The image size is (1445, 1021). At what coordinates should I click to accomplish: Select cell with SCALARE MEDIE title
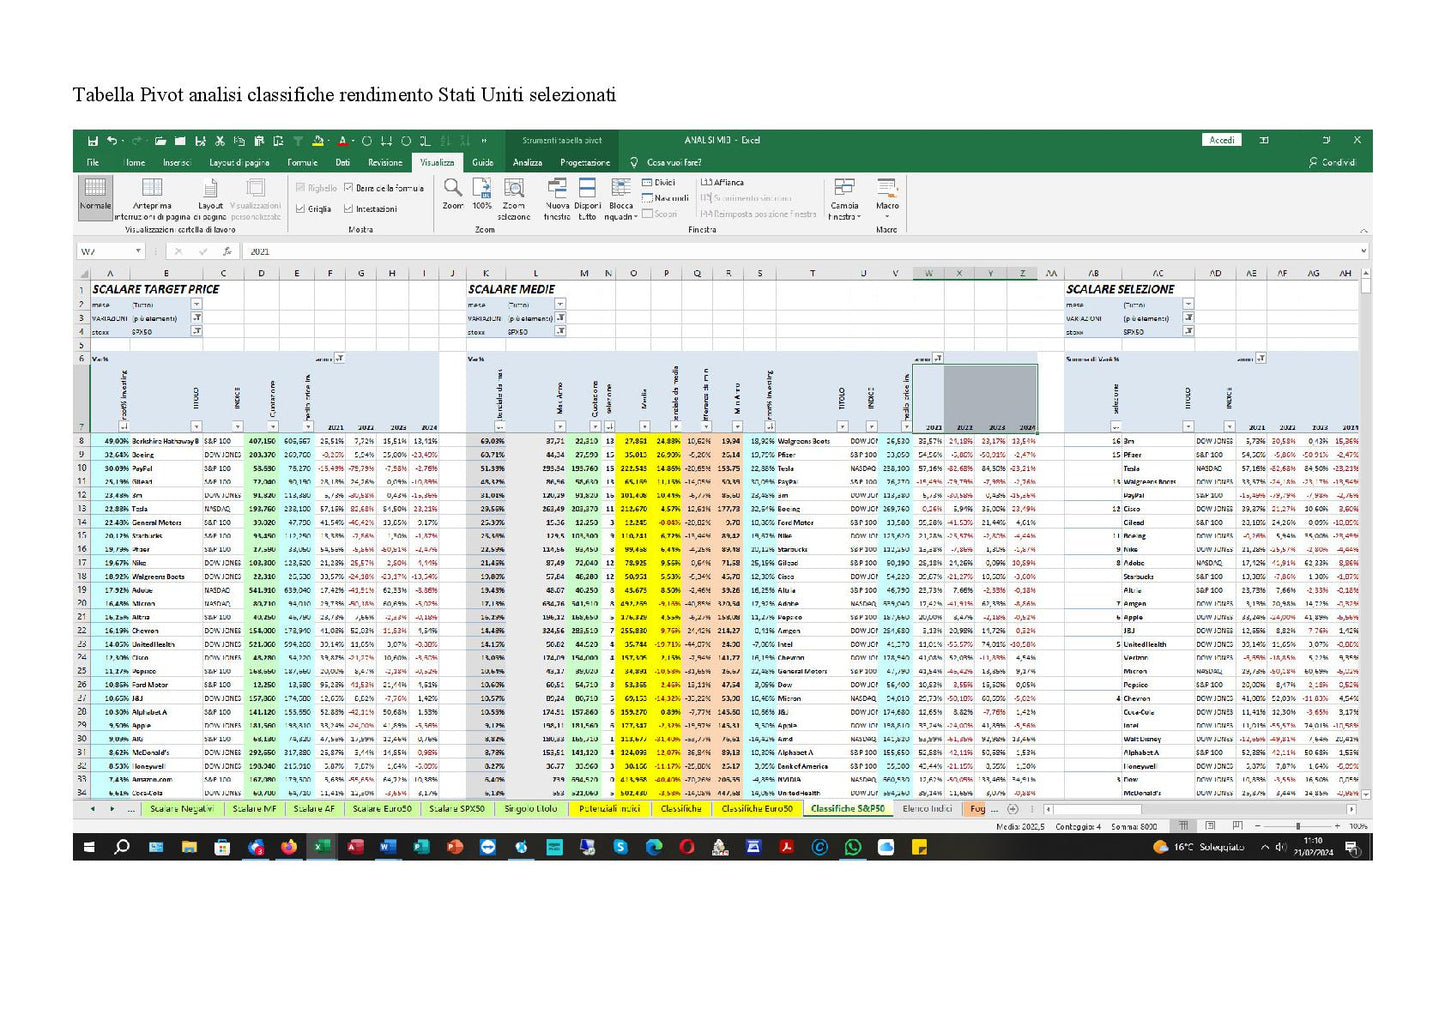click(511, 289)
